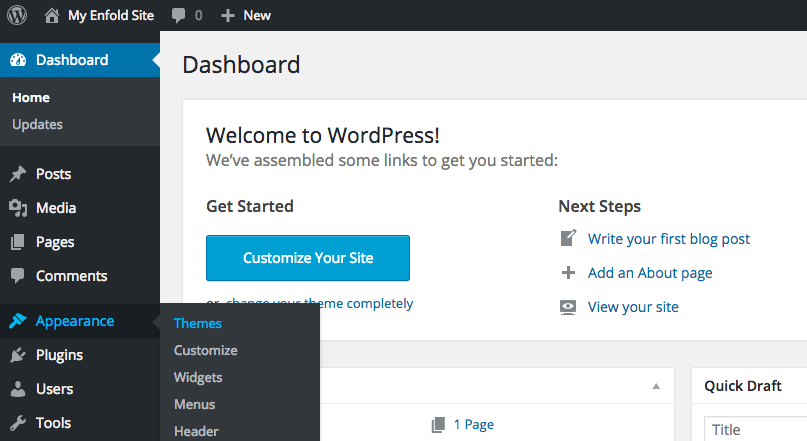Viewport: 807px width, 441px height.
Task: Click the Appearance paintbrush icon
Action: coord(18,321)
